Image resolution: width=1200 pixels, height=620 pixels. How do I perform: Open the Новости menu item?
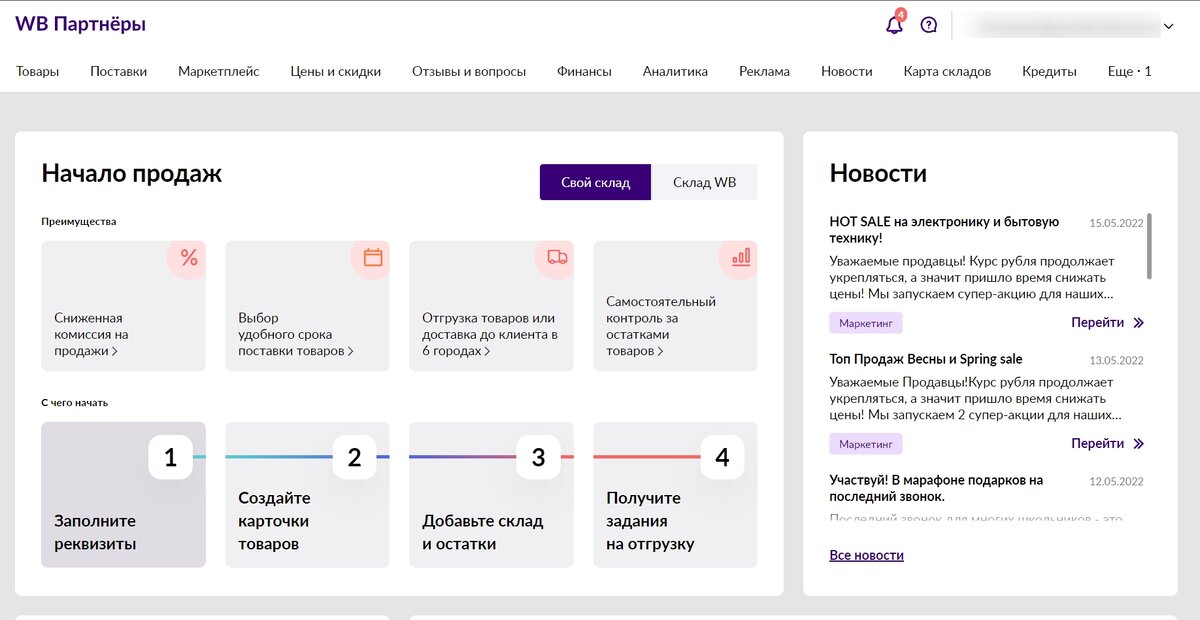(847, 72)
